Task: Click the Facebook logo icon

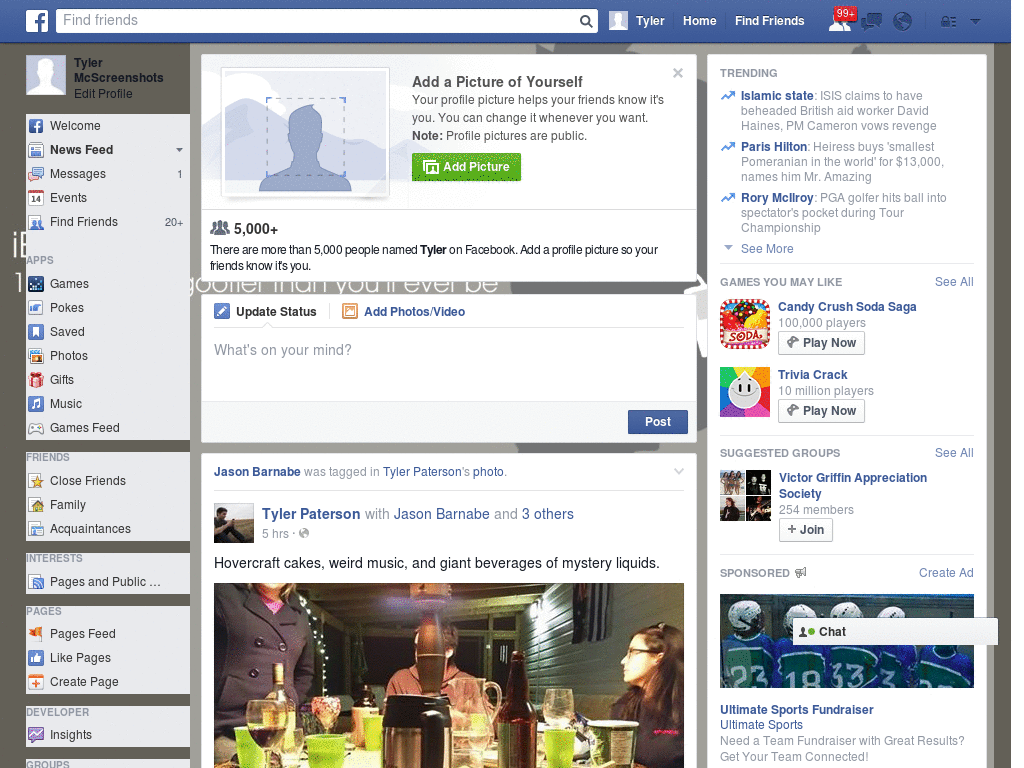Action: point(37,21)
